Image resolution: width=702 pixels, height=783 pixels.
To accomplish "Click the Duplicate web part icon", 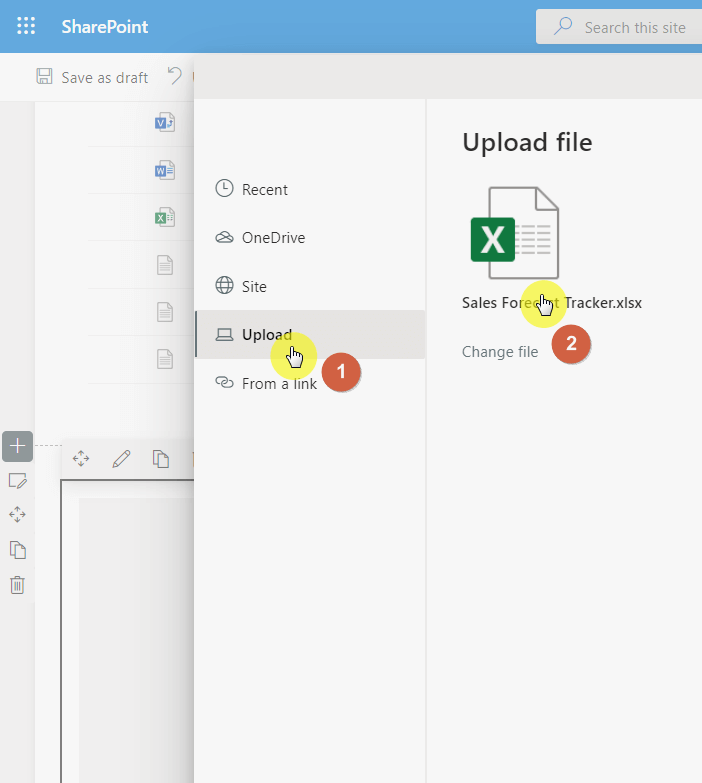I will 161,458.
